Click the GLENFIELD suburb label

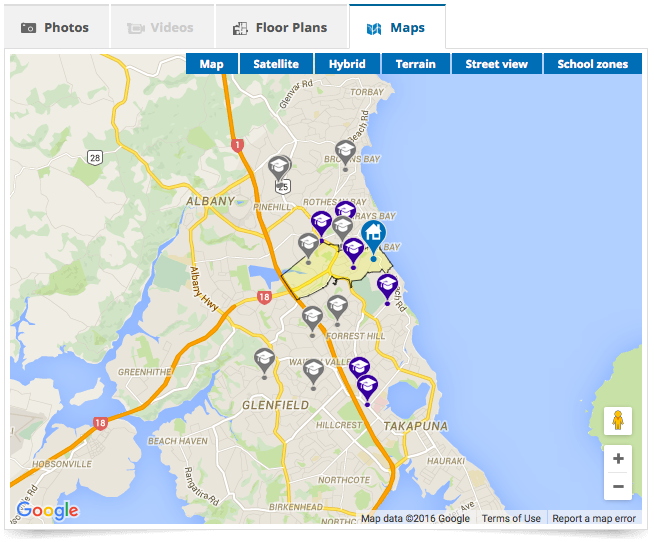pyautogui.click(x=276, y=405)
